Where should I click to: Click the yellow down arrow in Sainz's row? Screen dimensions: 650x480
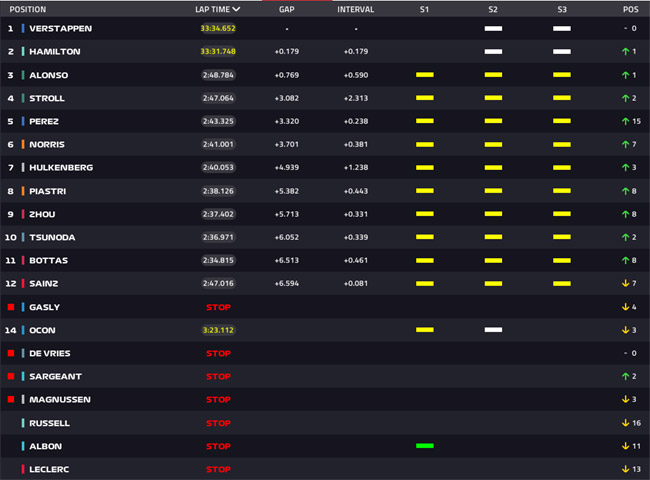[626, 283]
